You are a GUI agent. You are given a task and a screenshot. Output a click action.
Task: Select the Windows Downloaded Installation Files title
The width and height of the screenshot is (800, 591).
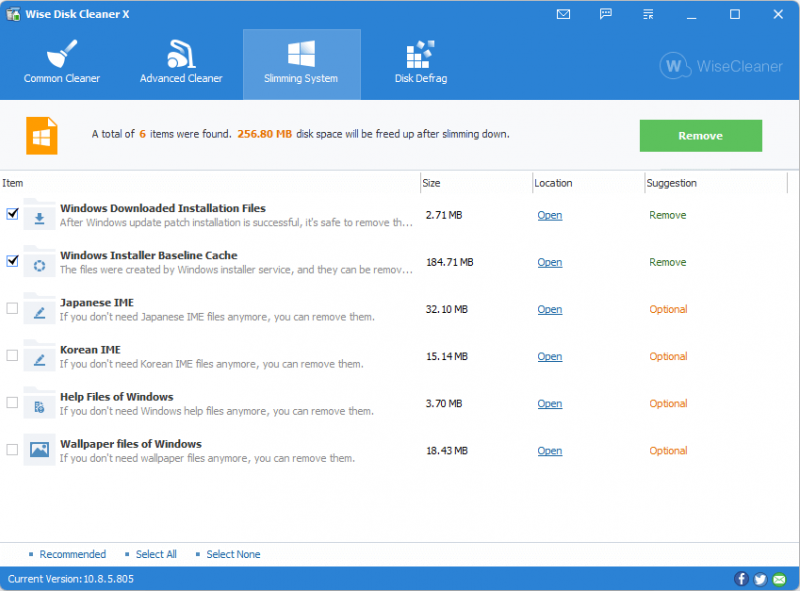point(163,208)
